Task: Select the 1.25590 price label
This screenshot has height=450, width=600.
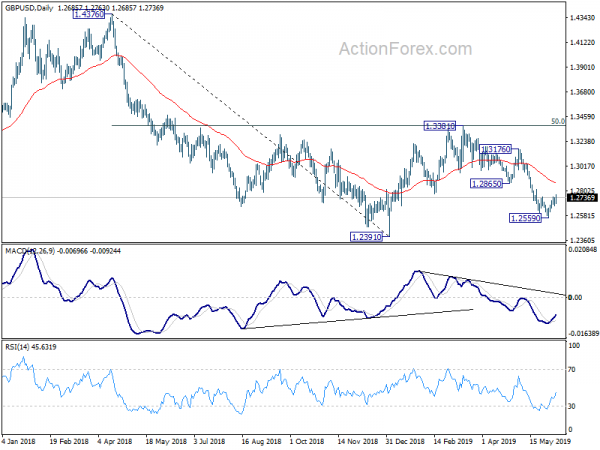Action: pos(525,218)
